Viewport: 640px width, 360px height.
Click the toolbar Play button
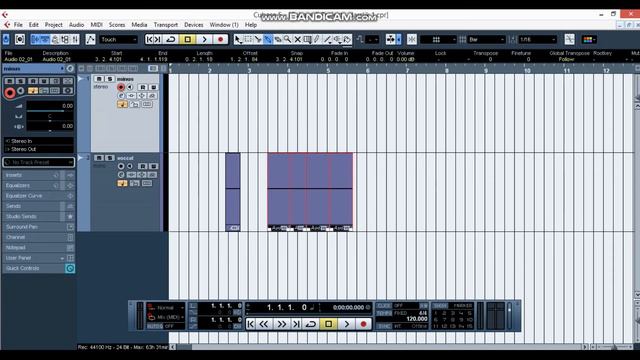tap(204, 40)
